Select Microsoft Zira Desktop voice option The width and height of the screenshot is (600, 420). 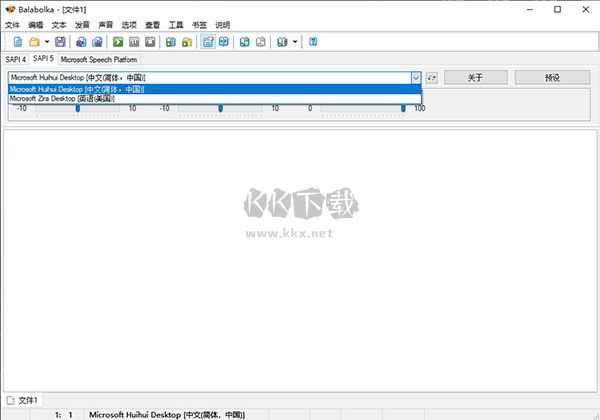click(215, 98)
